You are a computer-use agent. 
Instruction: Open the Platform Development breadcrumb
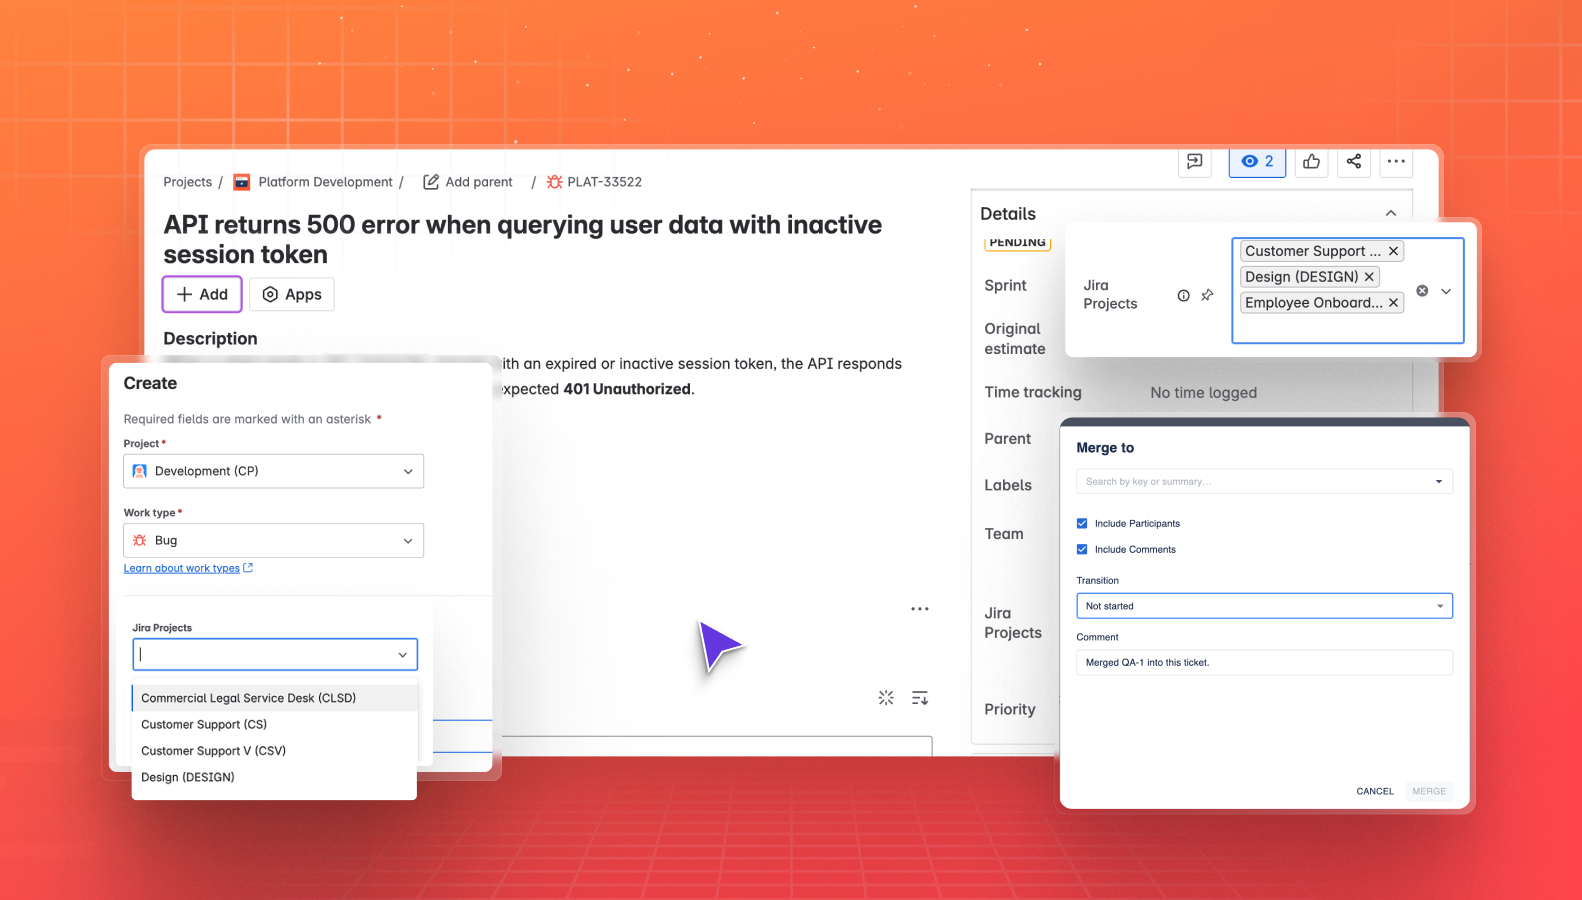coord(325,182)
